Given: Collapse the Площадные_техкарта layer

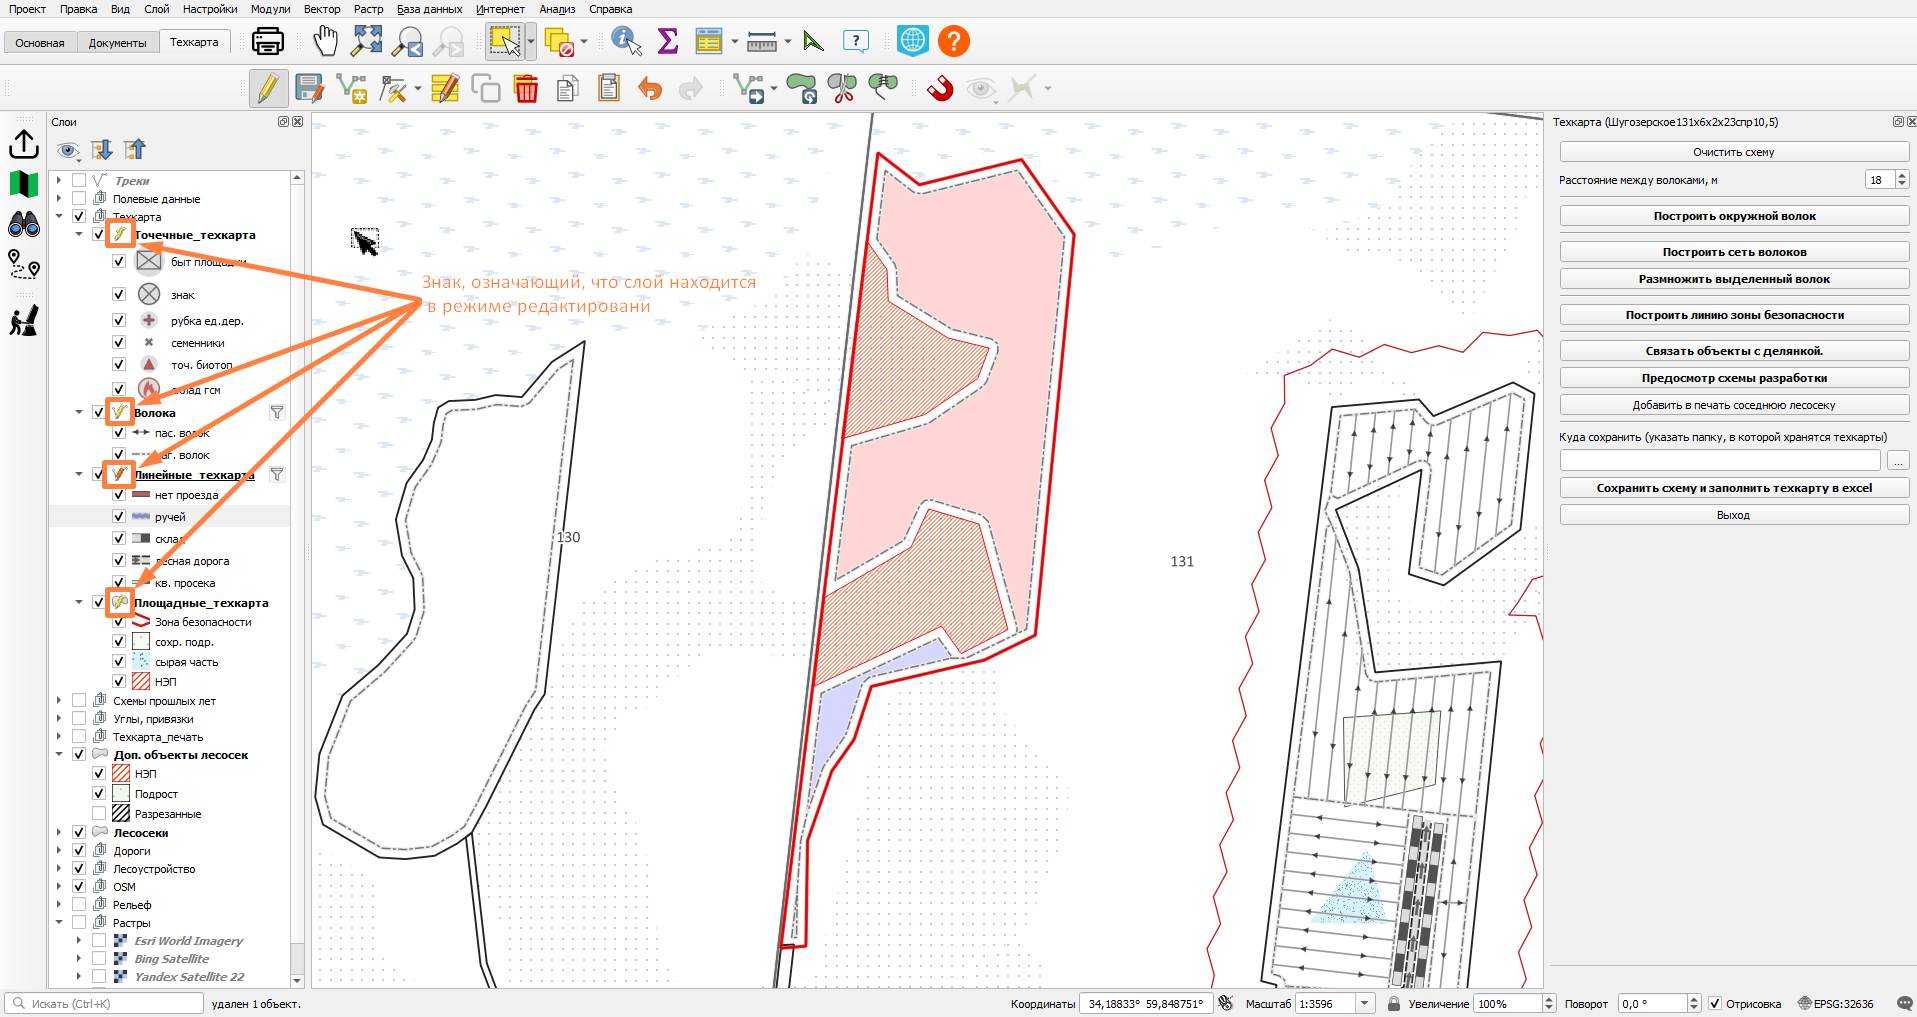Looking at the screenshot, I should pos(79,602).
